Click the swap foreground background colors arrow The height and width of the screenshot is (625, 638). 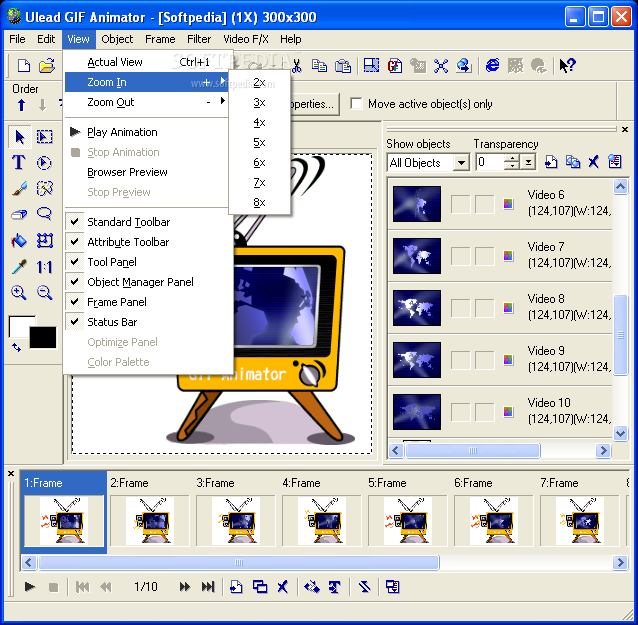pyautogui.click(x=16, y=347)
